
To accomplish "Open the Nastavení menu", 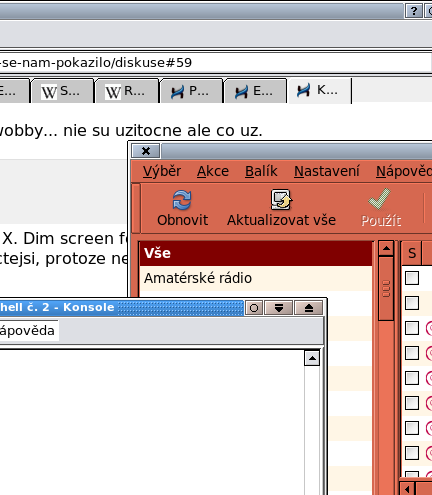I will tap(327, 171).
